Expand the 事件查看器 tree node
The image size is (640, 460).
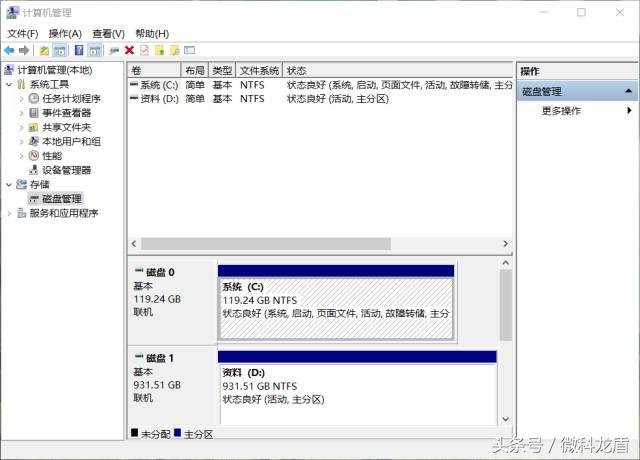click(21, 113)
